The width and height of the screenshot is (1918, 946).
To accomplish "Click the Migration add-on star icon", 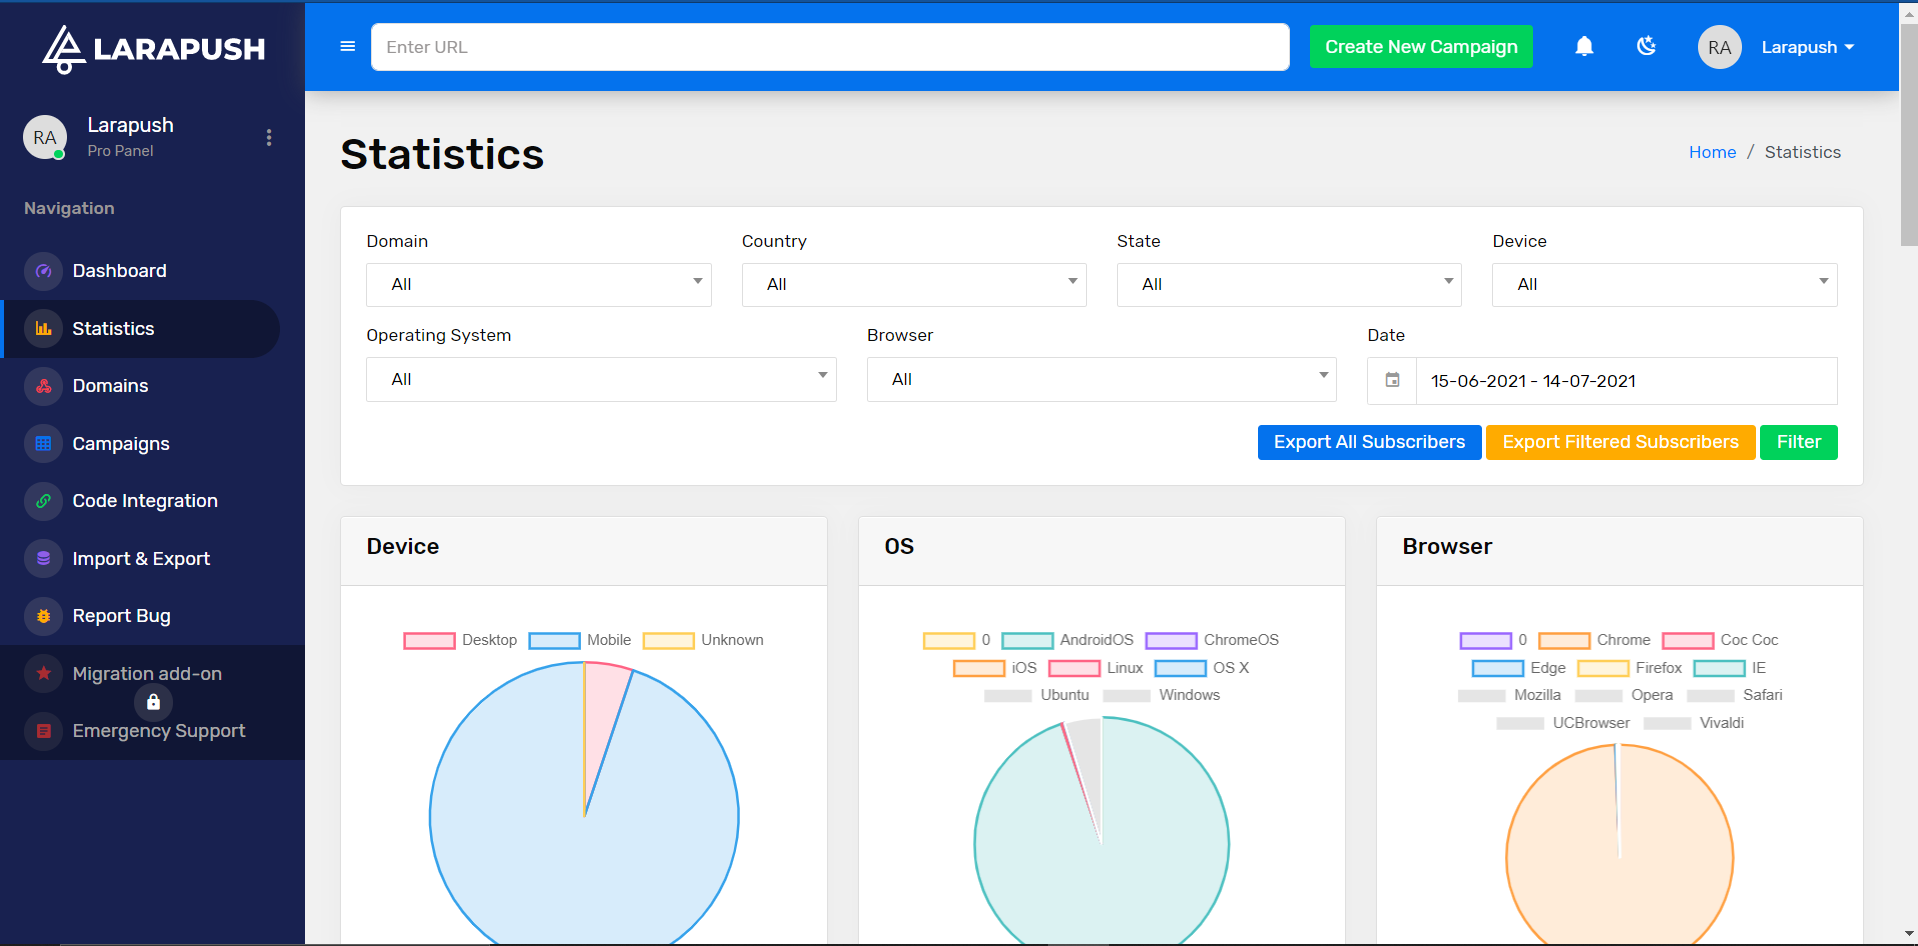I will pyautogui.click(x=43, y=674).
